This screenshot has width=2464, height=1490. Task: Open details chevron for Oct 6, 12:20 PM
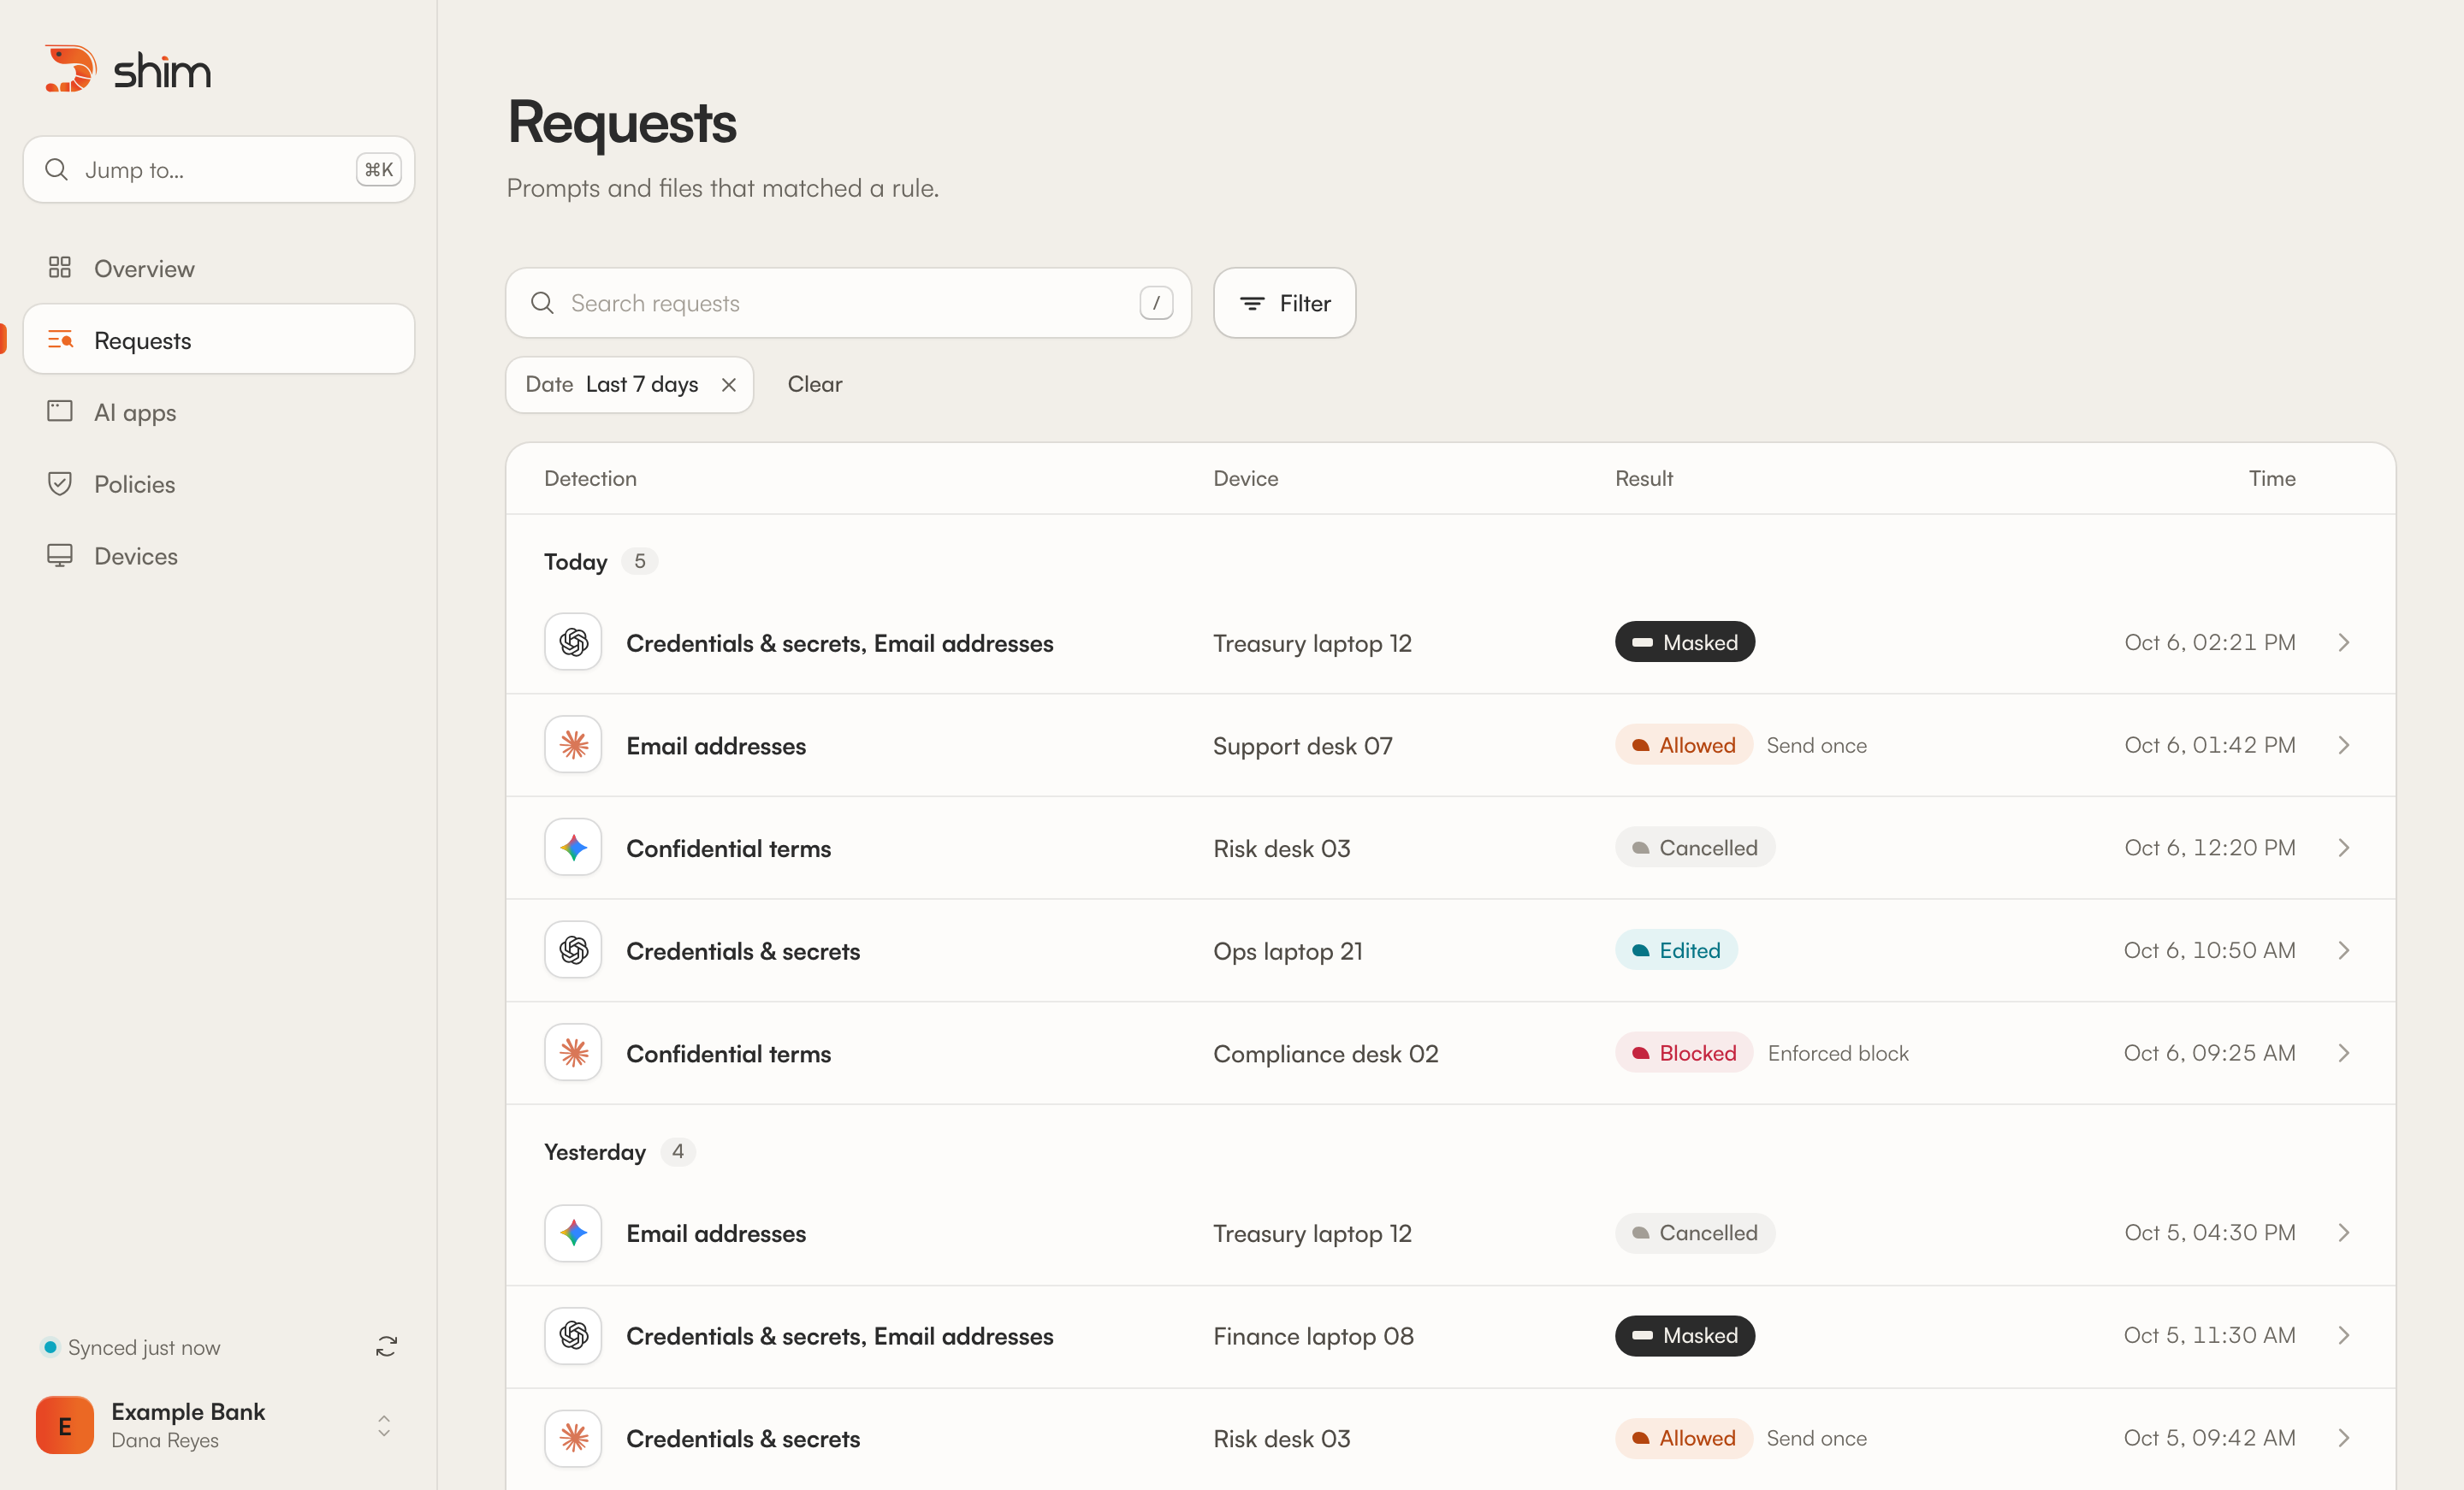tap(2344, 848)
